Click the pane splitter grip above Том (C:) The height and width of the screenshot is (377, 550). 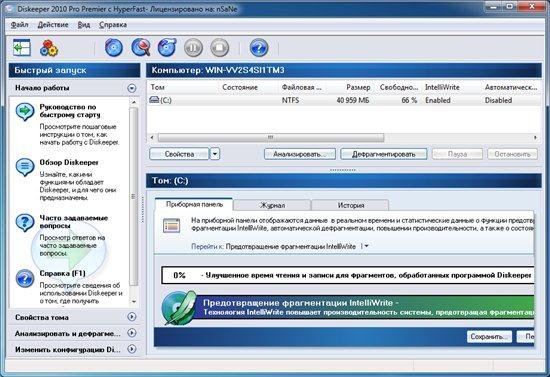[343, 170]
